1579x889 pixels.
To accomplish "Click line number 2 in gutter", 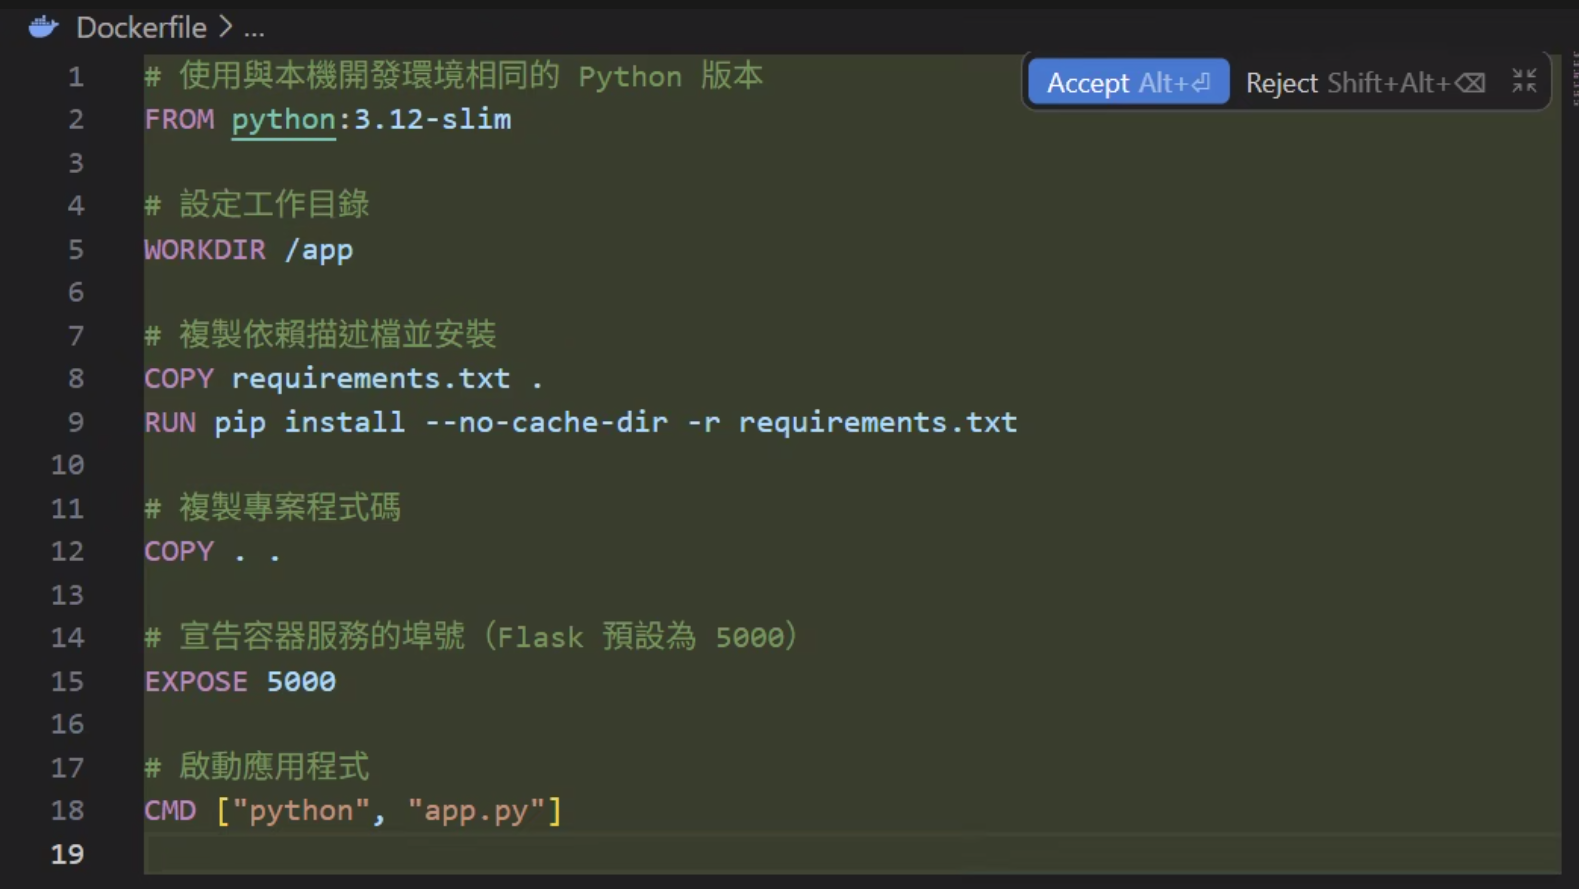I will pyautogui.click(x=75, y=120).
